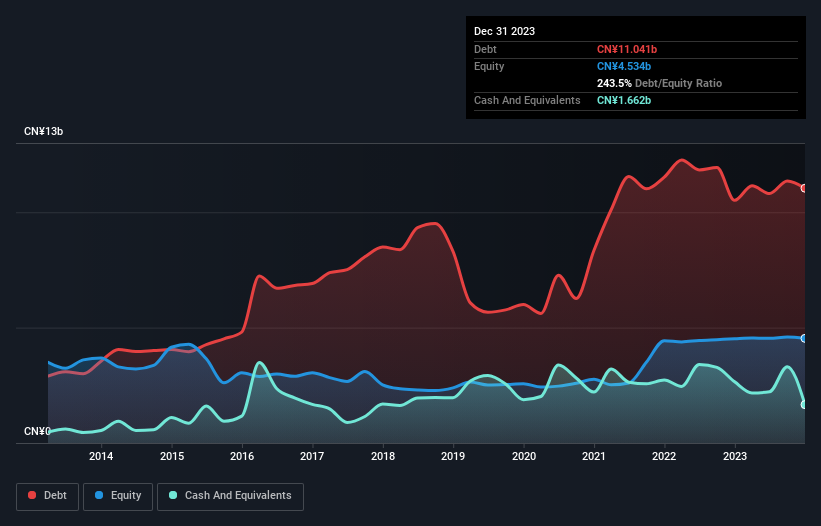This screenshot has height=526, width=821.
Task: Select the 2023 x-axis label
Action: [x=735, y=456]
